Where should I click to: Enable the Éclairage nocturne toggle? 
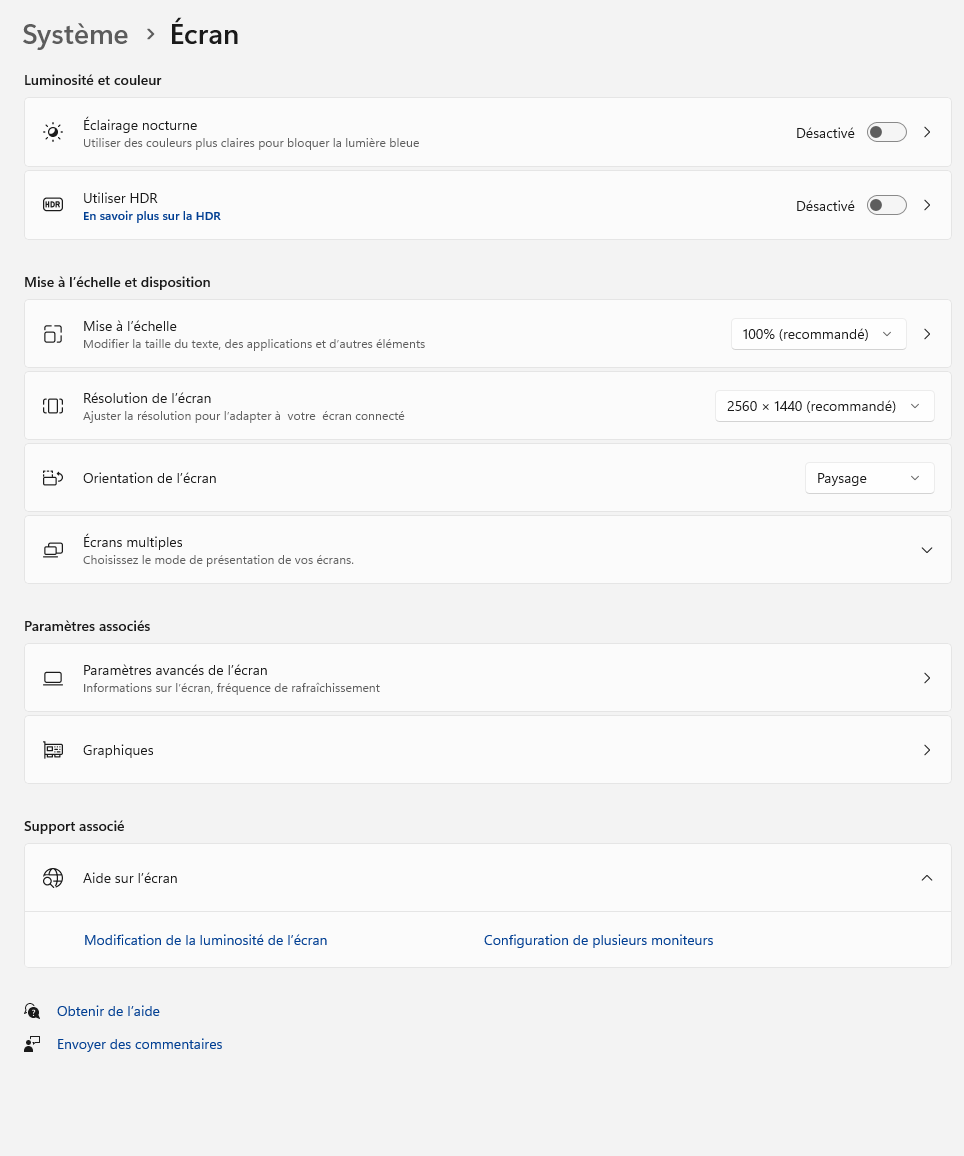[886, 132]
